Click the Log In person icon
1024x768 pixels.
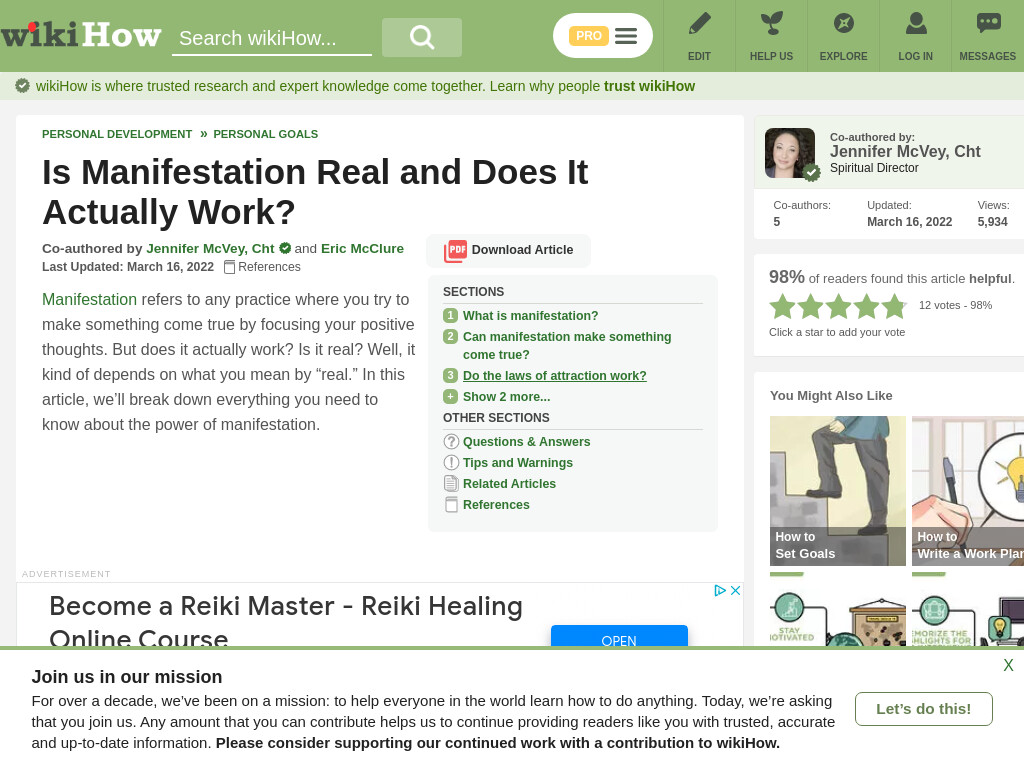[916, 24]
